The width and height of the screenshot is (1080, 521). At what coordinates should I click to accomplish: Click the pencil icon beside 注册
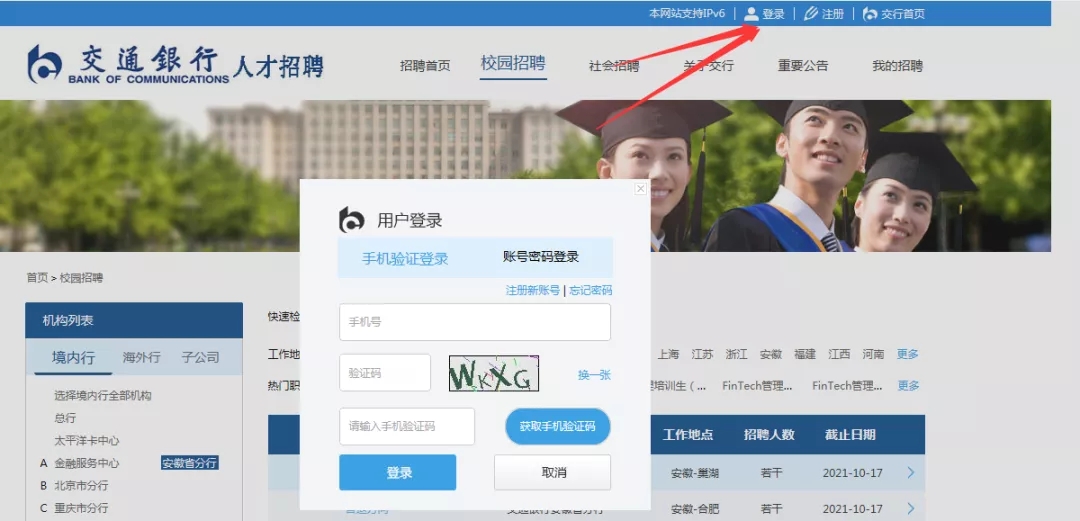[811, 14]
